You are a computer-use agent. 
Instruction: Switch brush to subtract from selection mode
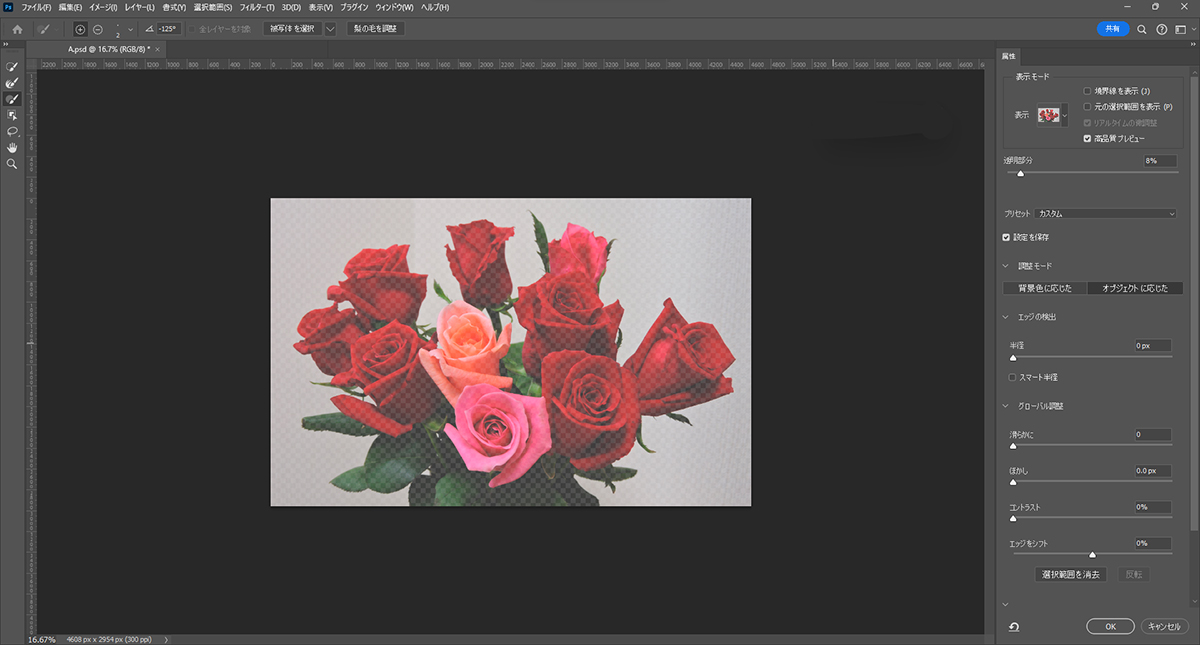pyautogui.click(x=97, y=29)
